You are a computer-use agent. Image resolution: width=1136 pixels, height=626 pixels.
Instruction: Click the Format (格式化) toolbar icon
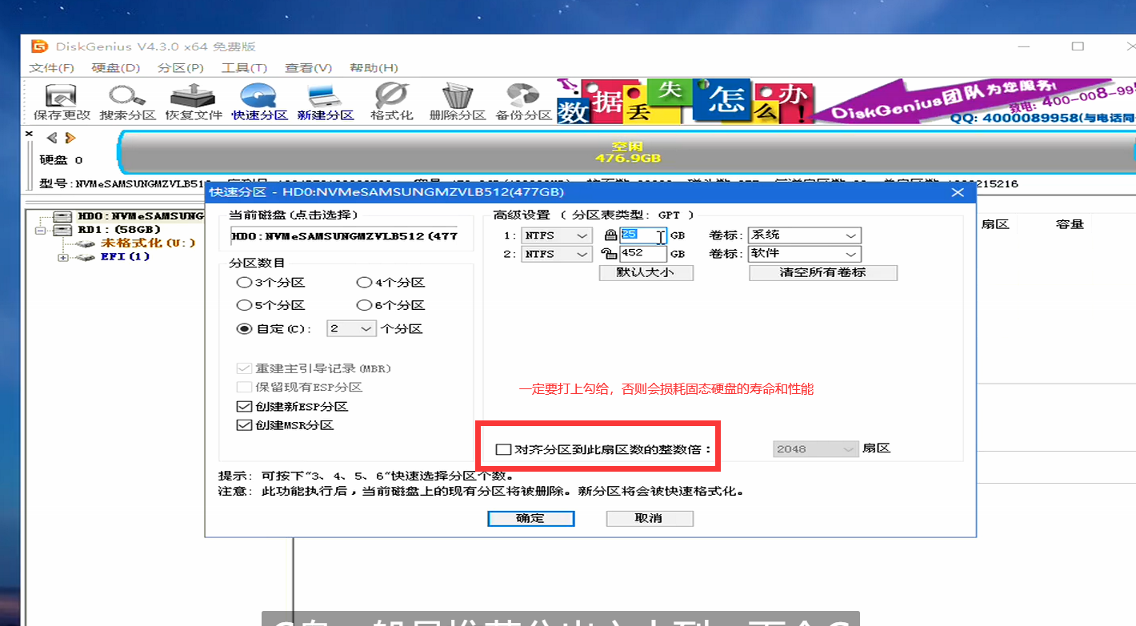pyautogui.click(x=391, y=101)
